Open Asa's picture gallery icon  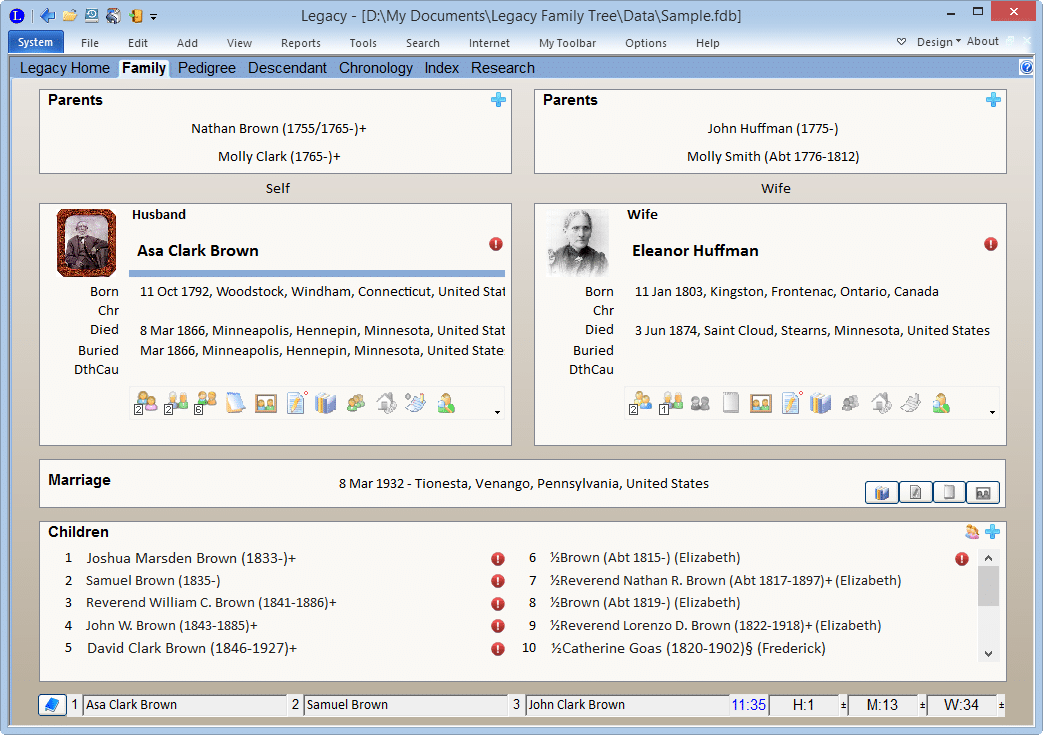[265, 403]
